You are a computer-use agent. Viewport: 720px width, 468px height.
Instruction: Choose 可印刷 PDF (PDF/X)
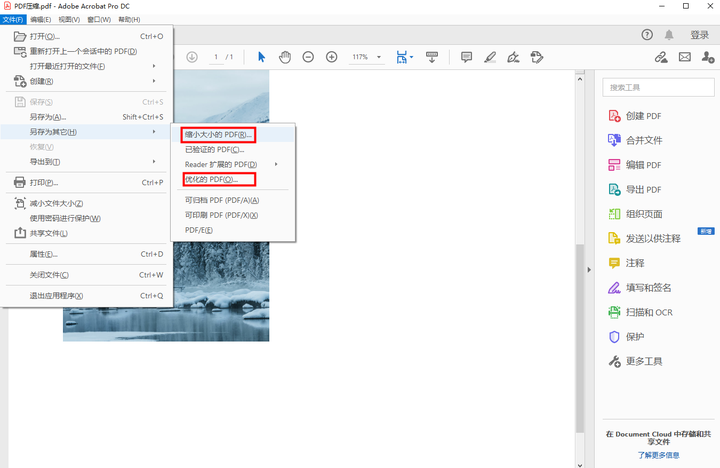(x=233, y=215)
